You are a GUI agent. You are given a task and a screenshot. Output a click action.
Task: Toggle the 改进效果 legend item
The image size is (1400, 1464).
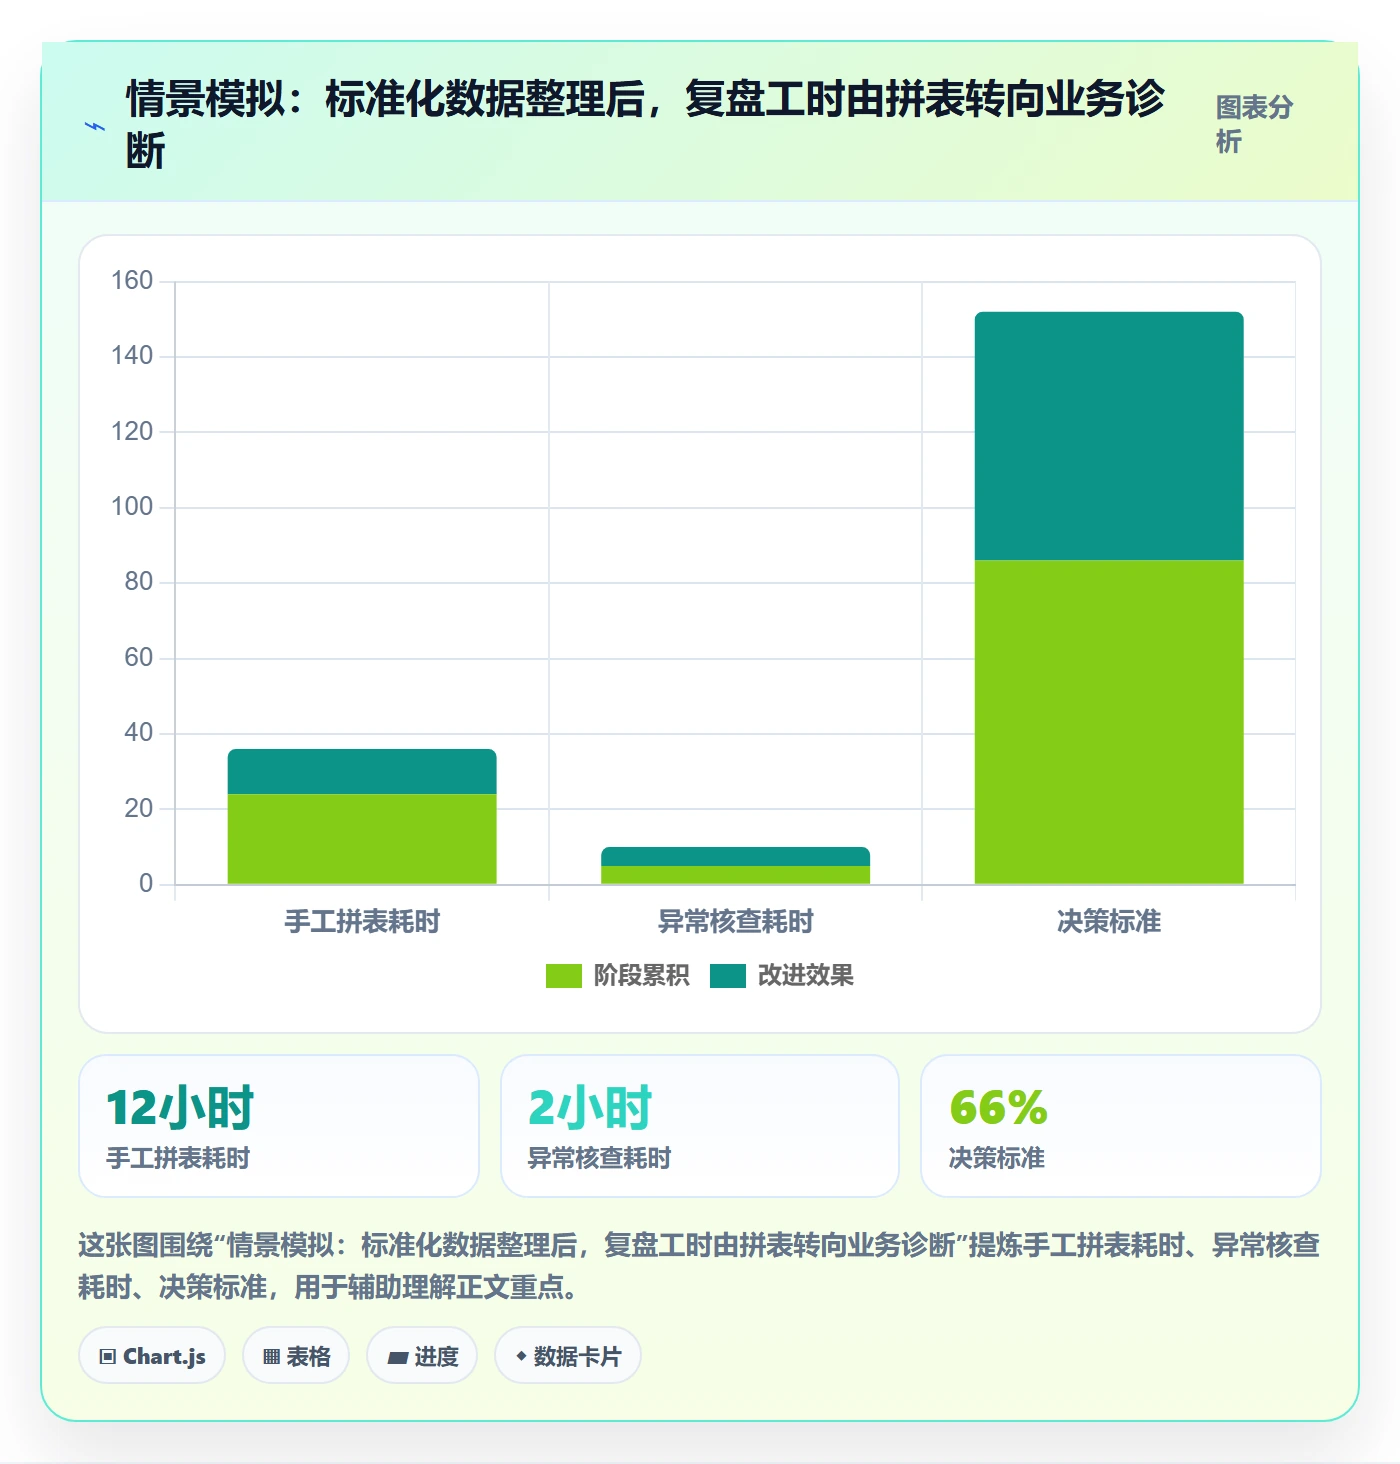[x=782, y=975]
